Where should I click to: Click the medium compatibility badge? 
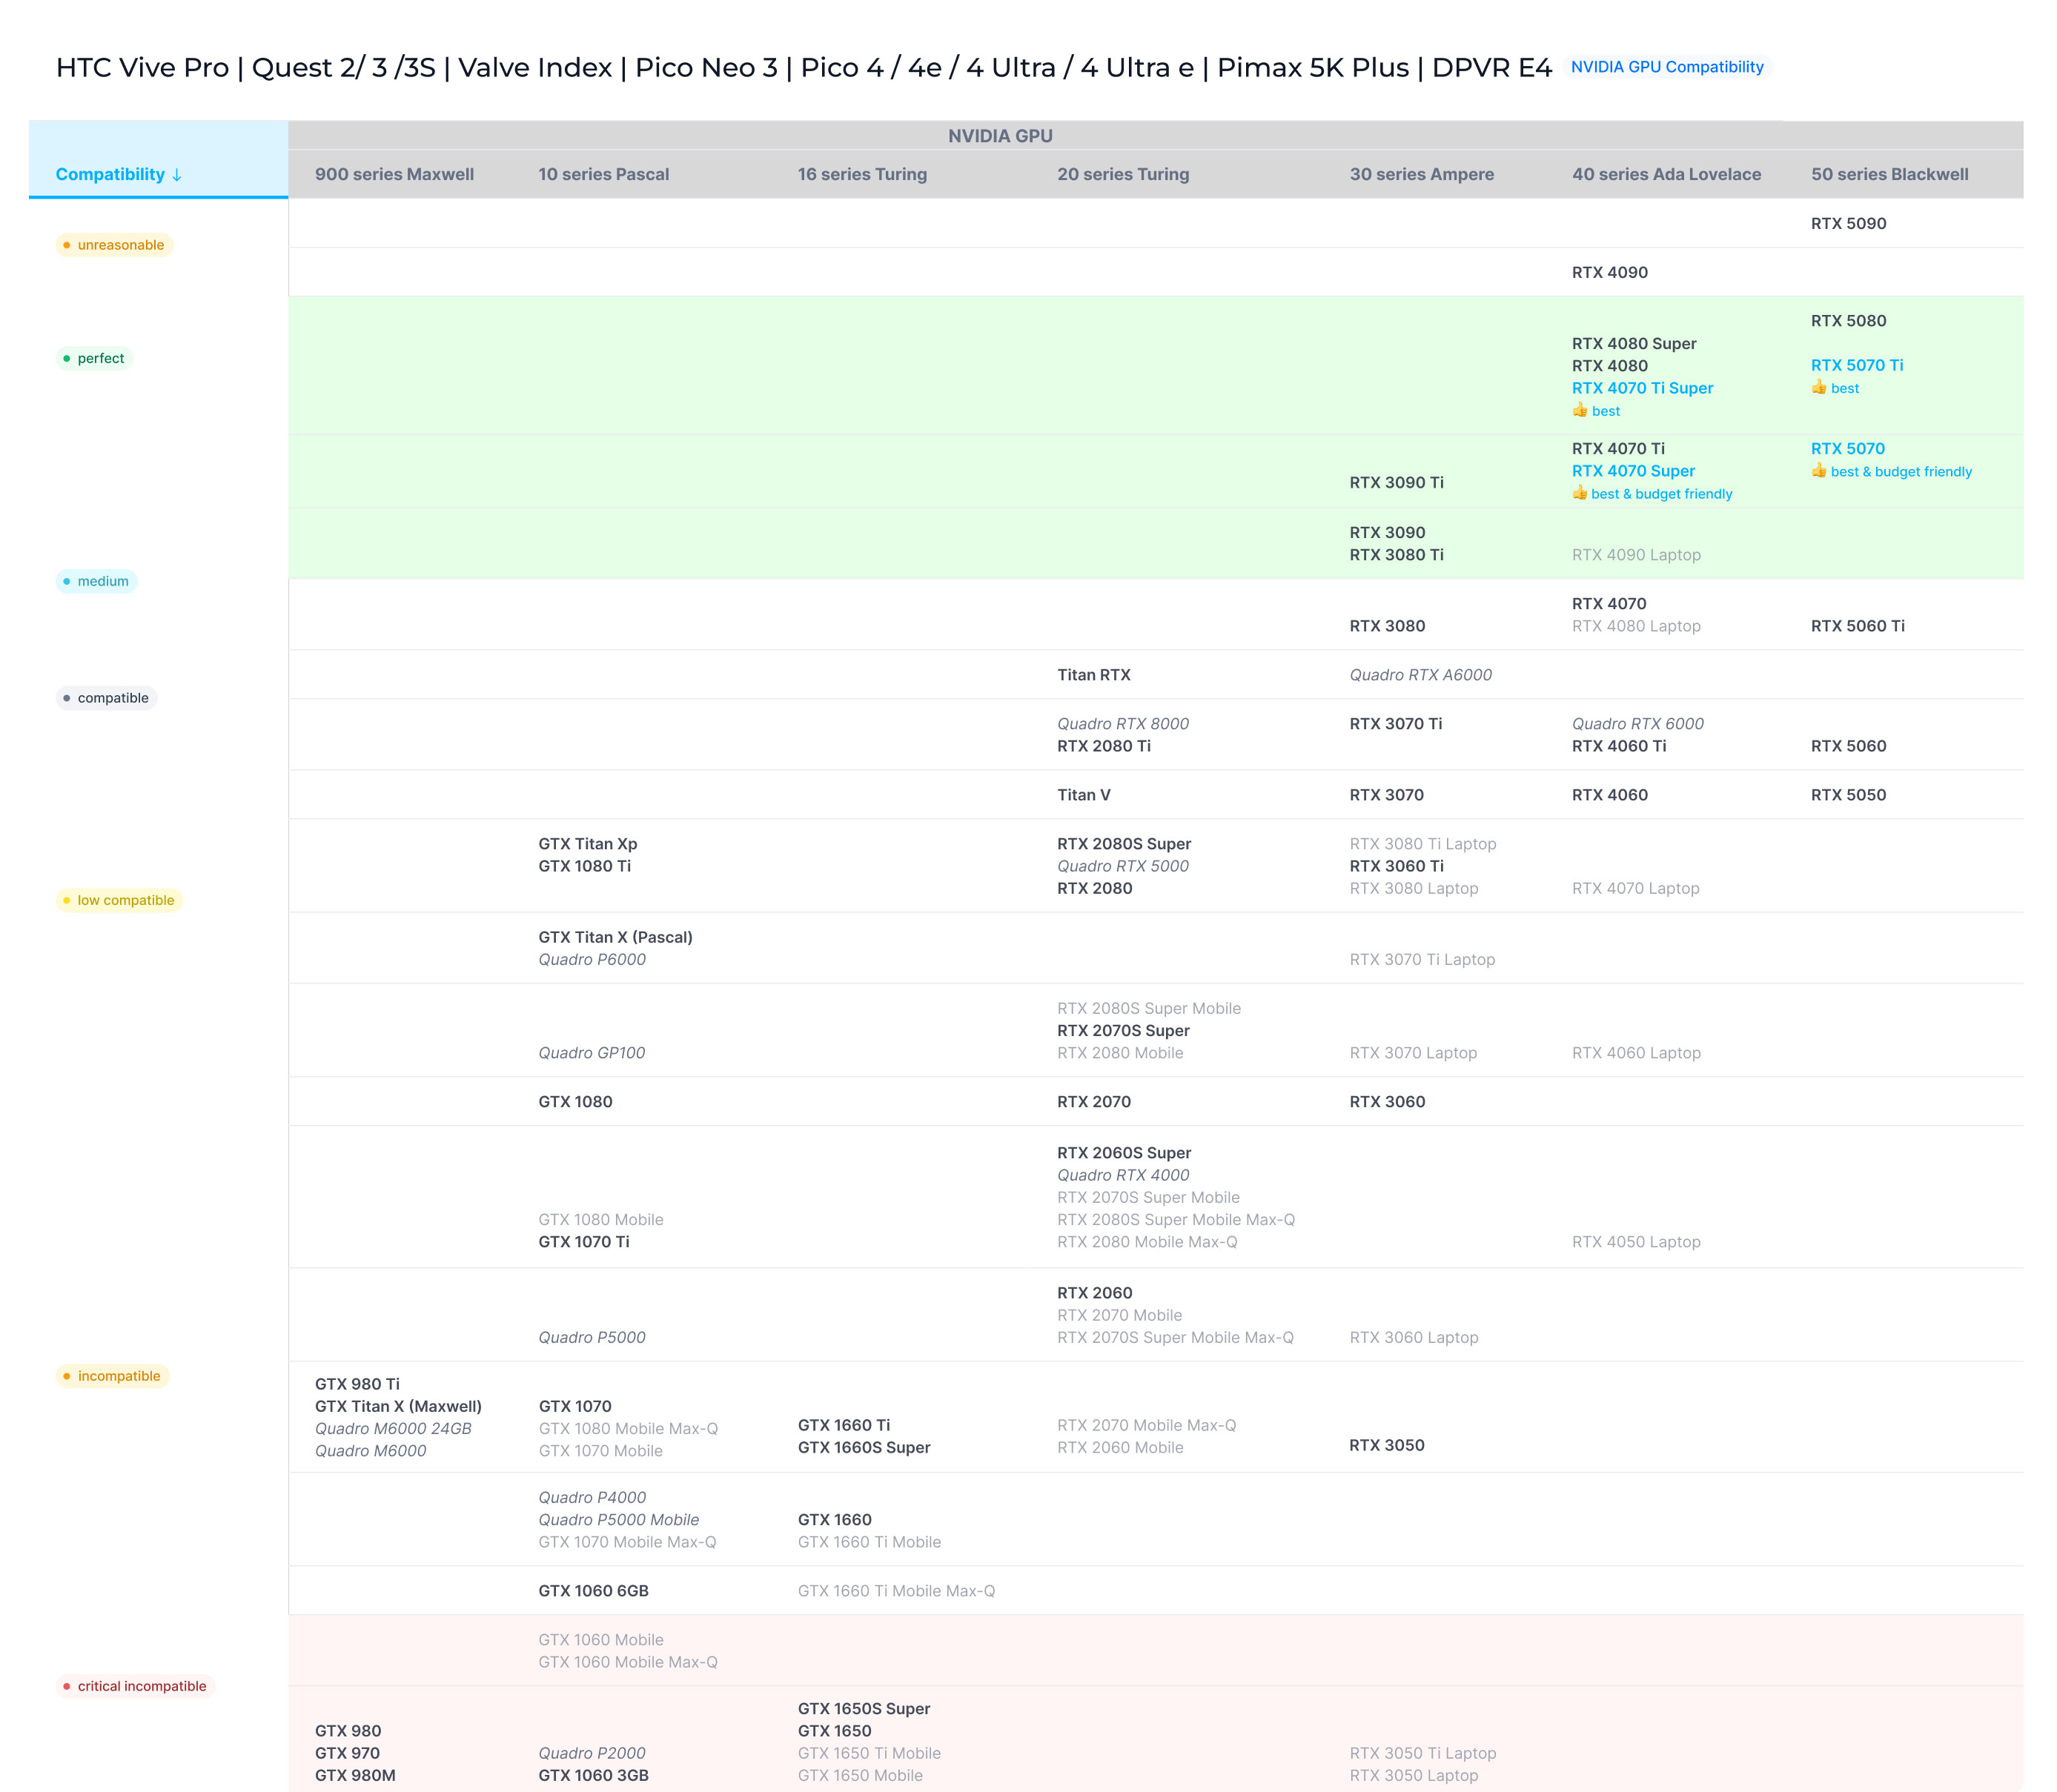coord(96,581)
